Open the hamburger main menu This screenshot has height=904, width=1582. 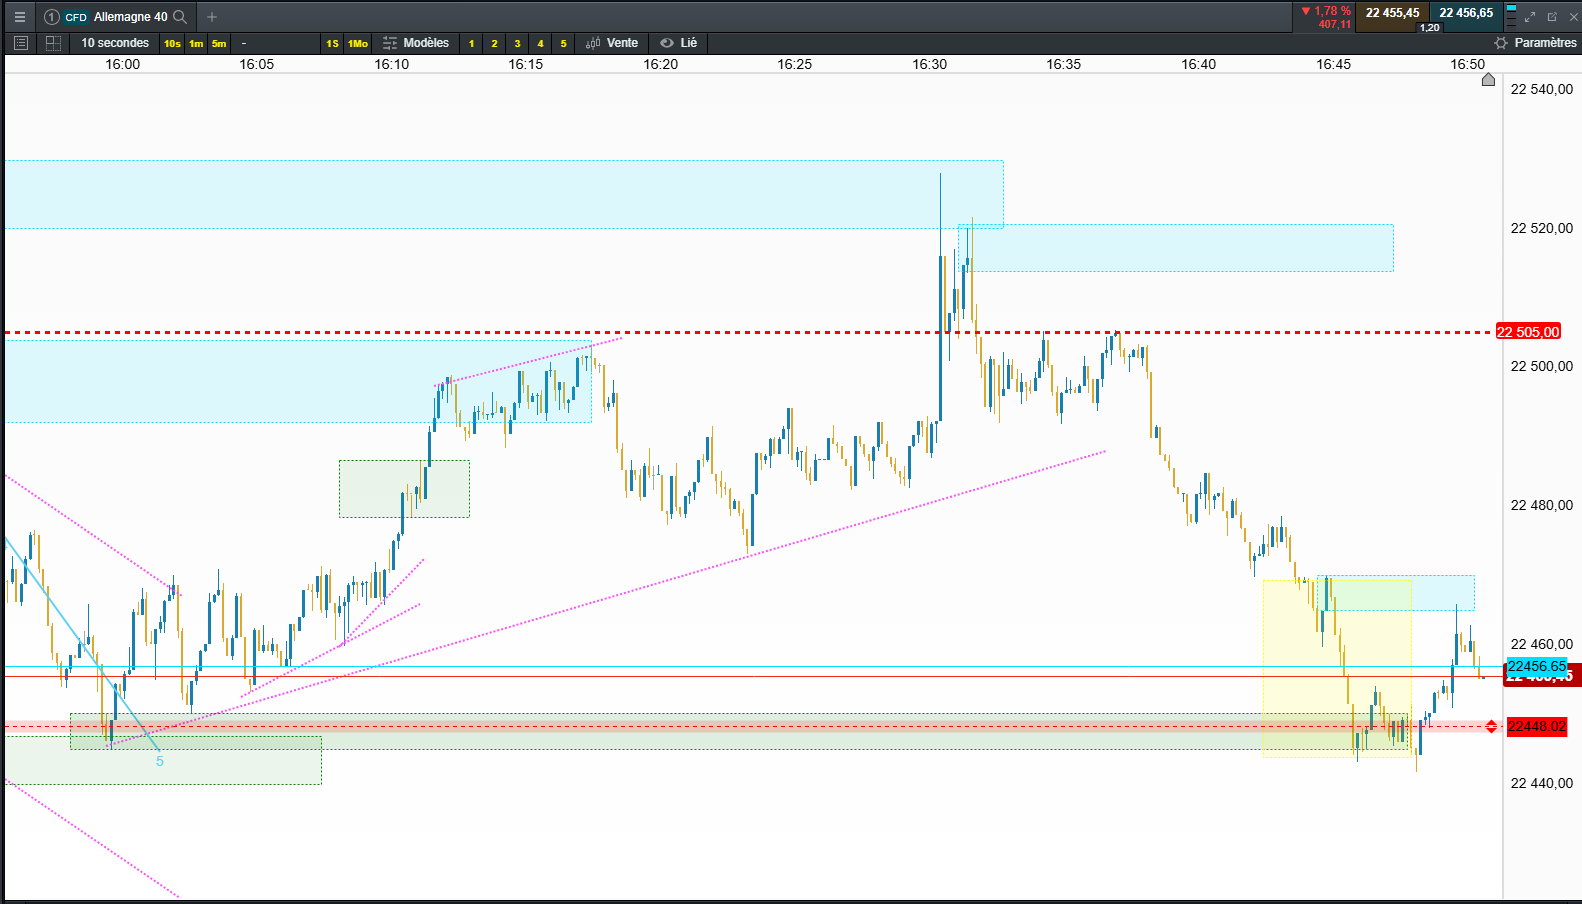19,17
